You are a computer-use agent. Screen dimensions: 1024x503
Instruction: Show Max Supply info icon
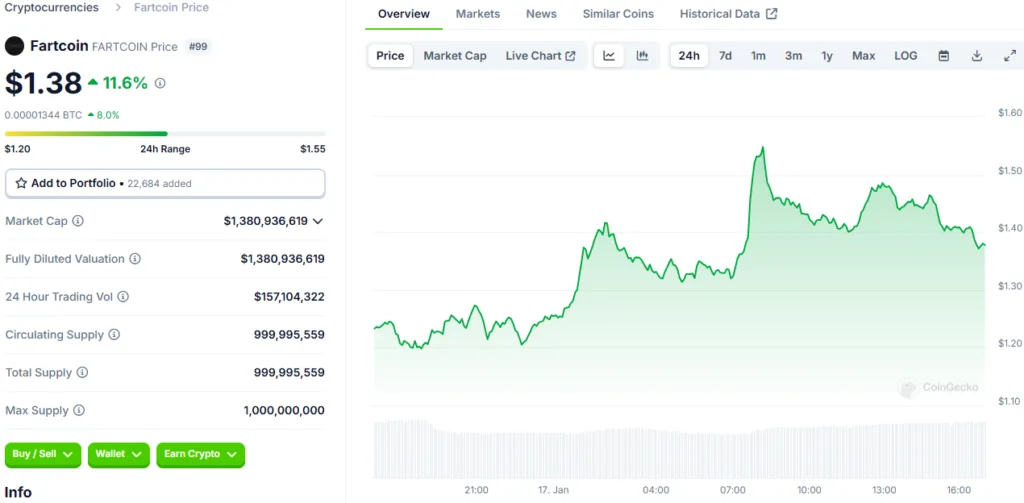click(79, 410)
